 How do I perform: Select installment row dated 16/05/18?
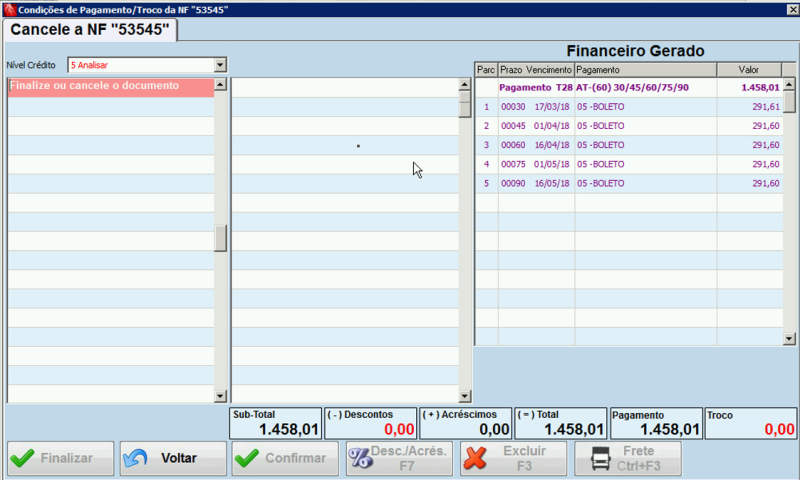pos(629,184)
